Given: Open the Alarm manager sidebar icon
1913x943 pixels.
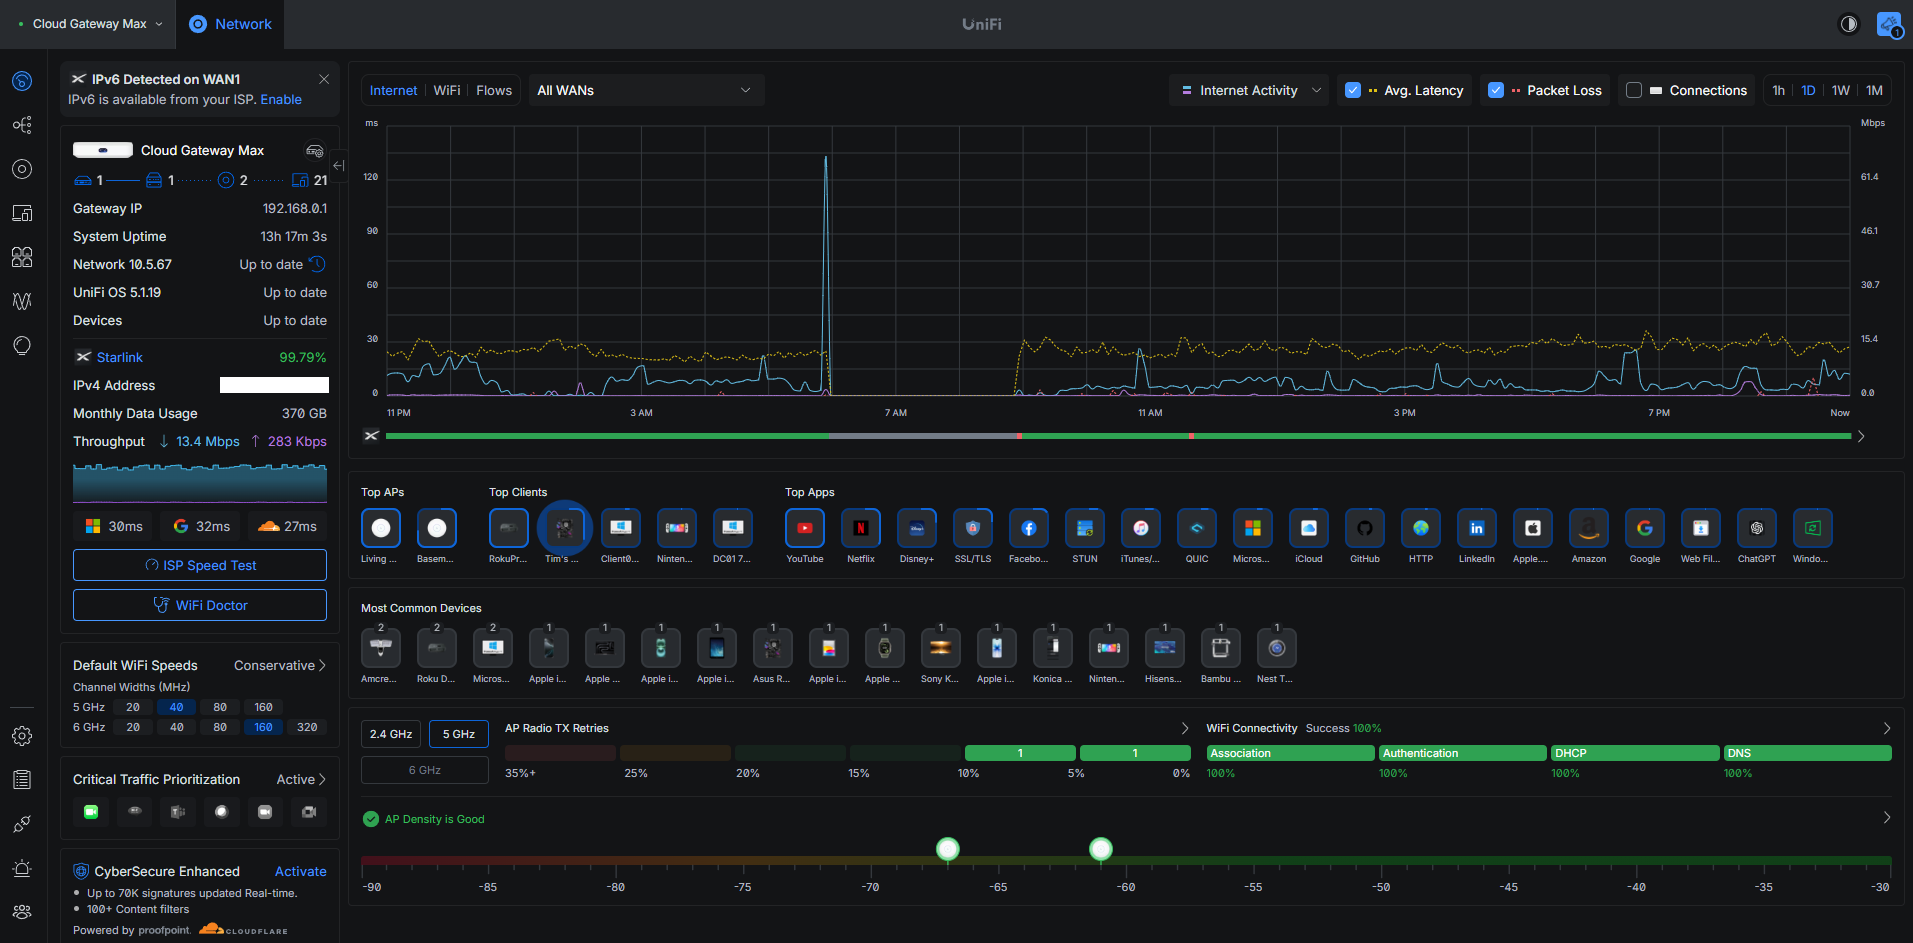Looking at the screenshot, I should [22, 868].
